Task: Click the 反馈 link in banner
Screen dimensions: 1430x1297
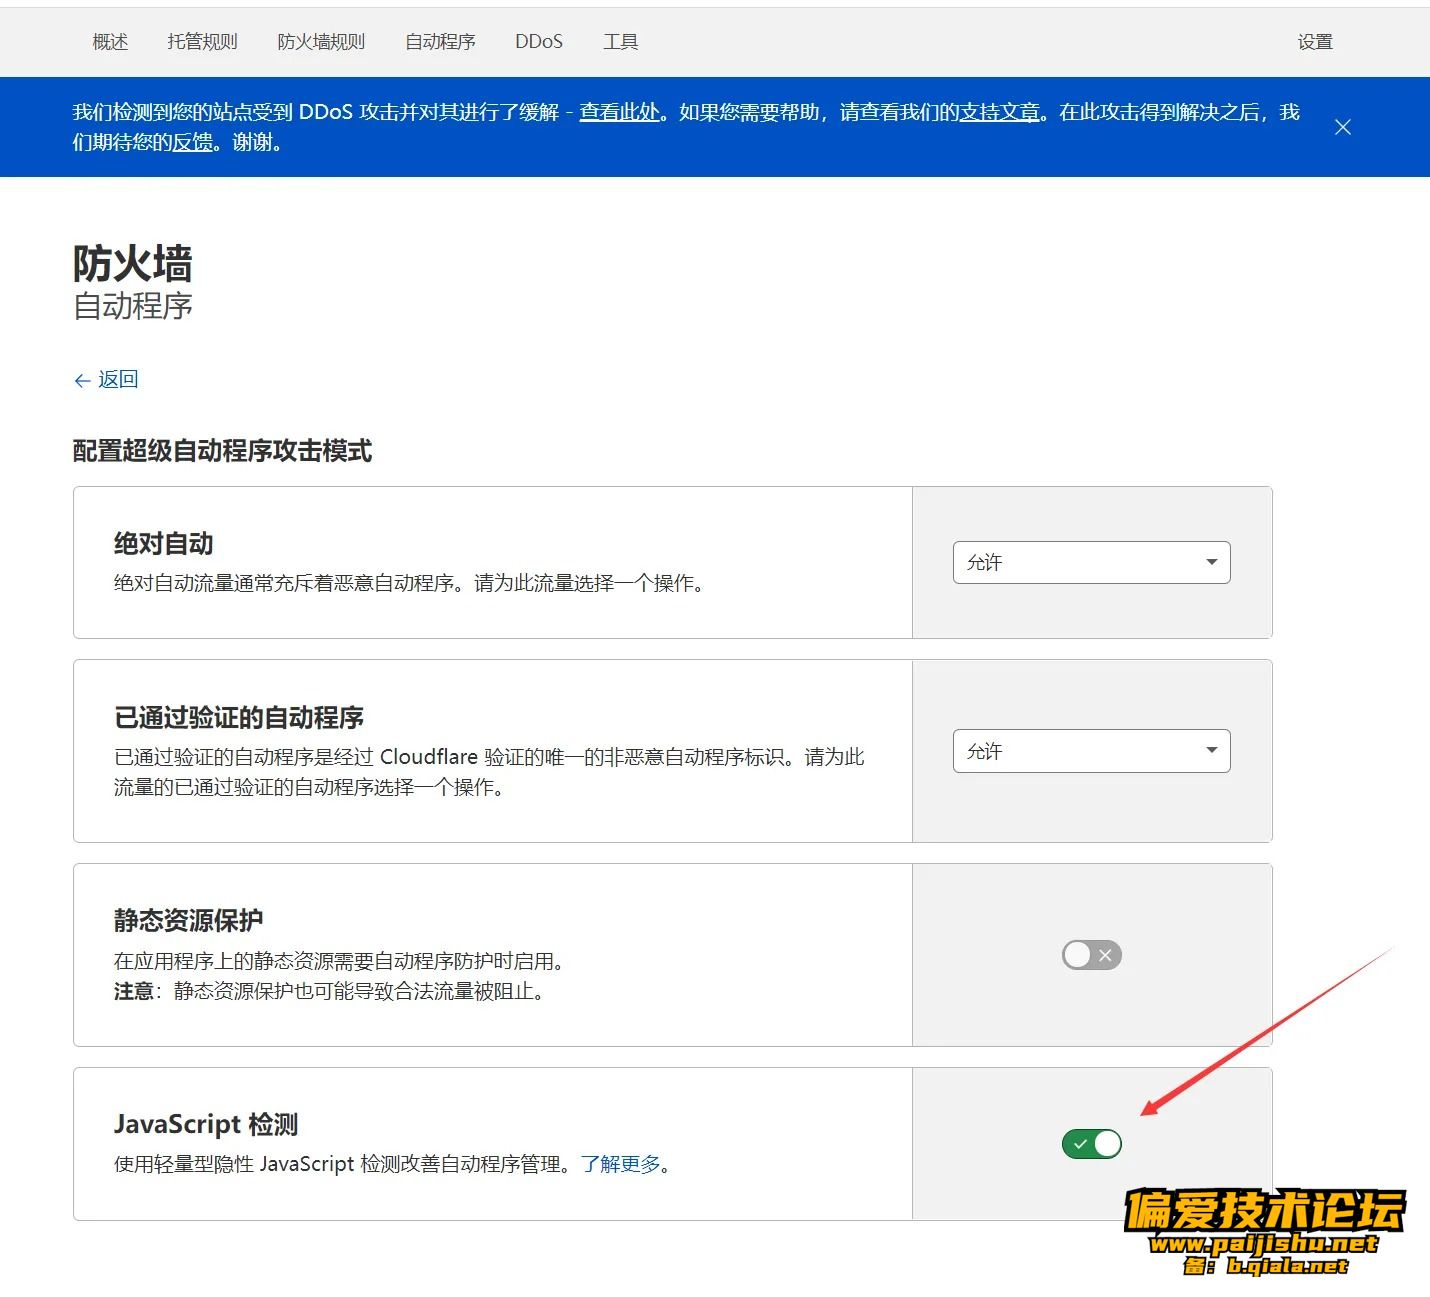Action: (192, 142)
